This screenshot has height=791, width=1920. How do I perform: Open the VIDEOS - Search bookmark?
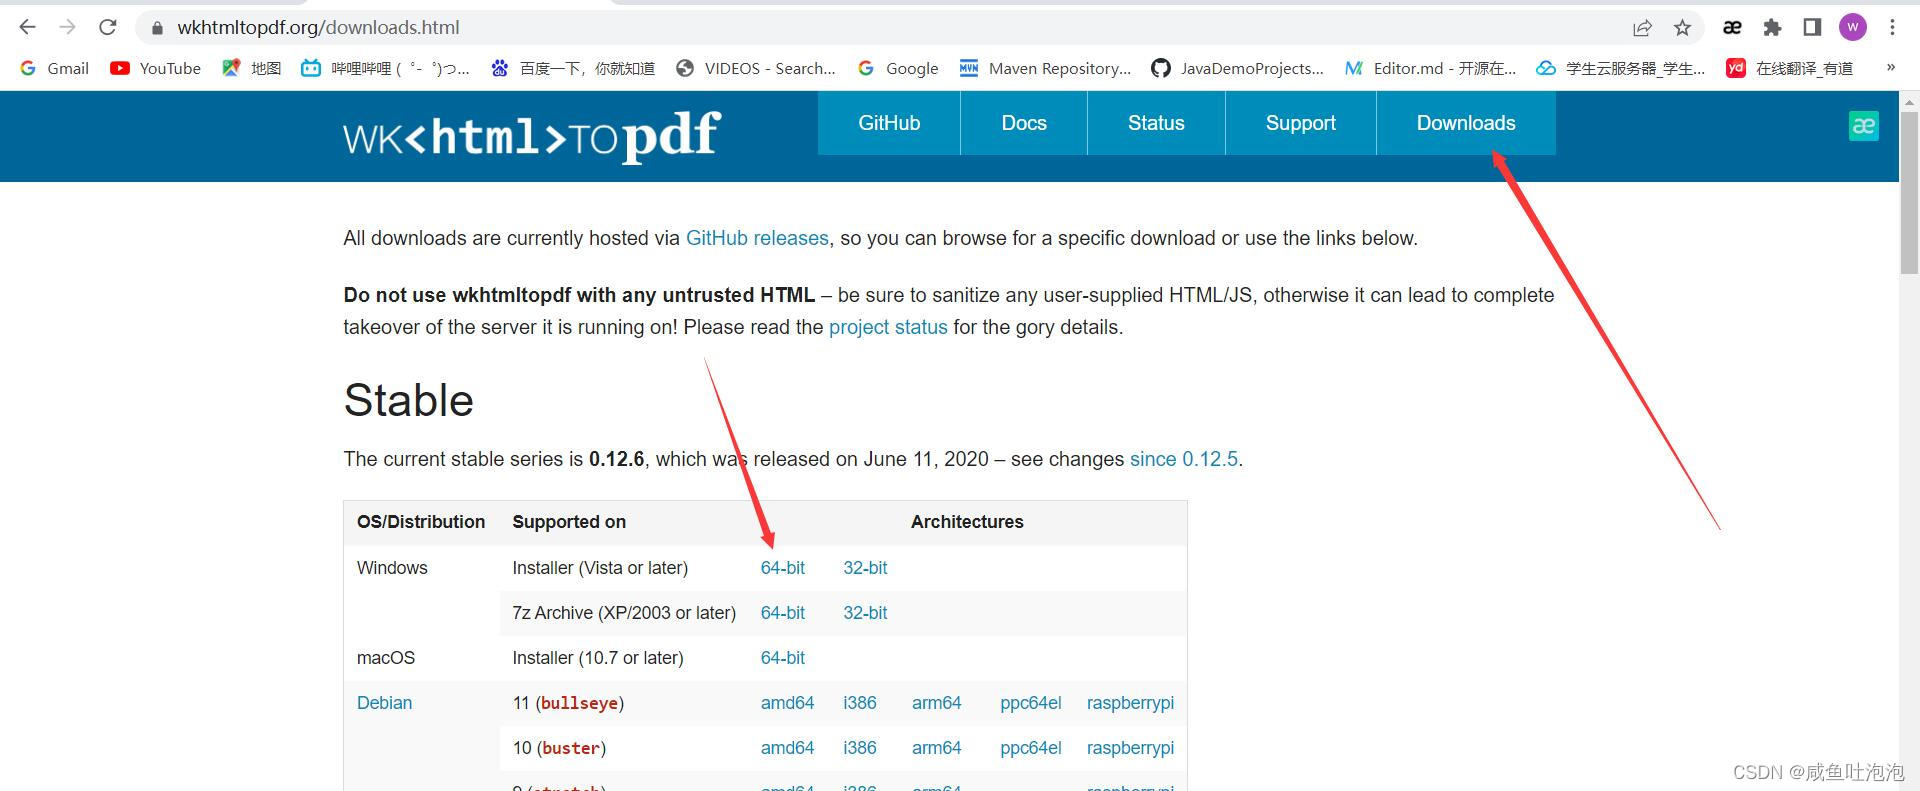tap(755, 68)
